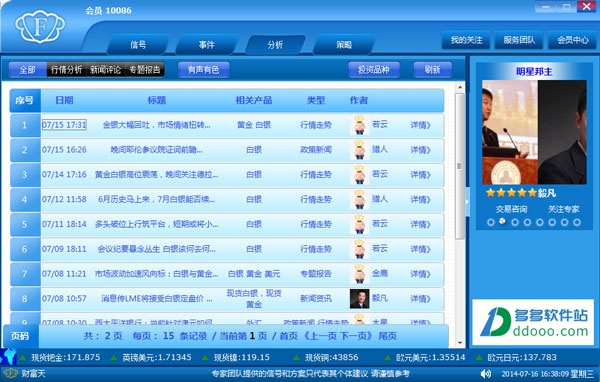This screenshot has width=600, height=382.
Task: Click 毅凡 author photo in row 8
Action: coord(359,299)
